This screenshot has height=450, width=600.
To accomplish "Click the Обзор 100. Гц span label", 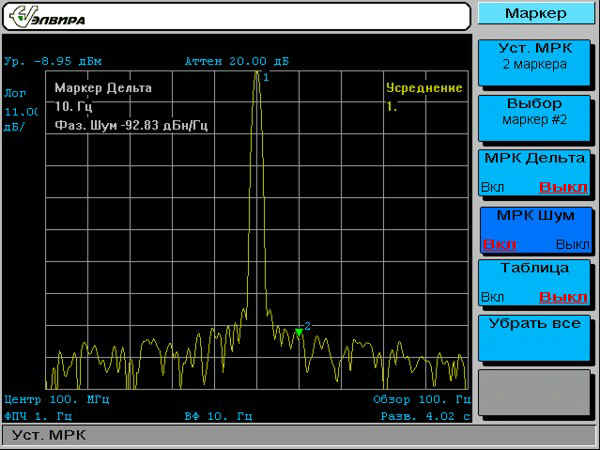I will coord(422,400).
